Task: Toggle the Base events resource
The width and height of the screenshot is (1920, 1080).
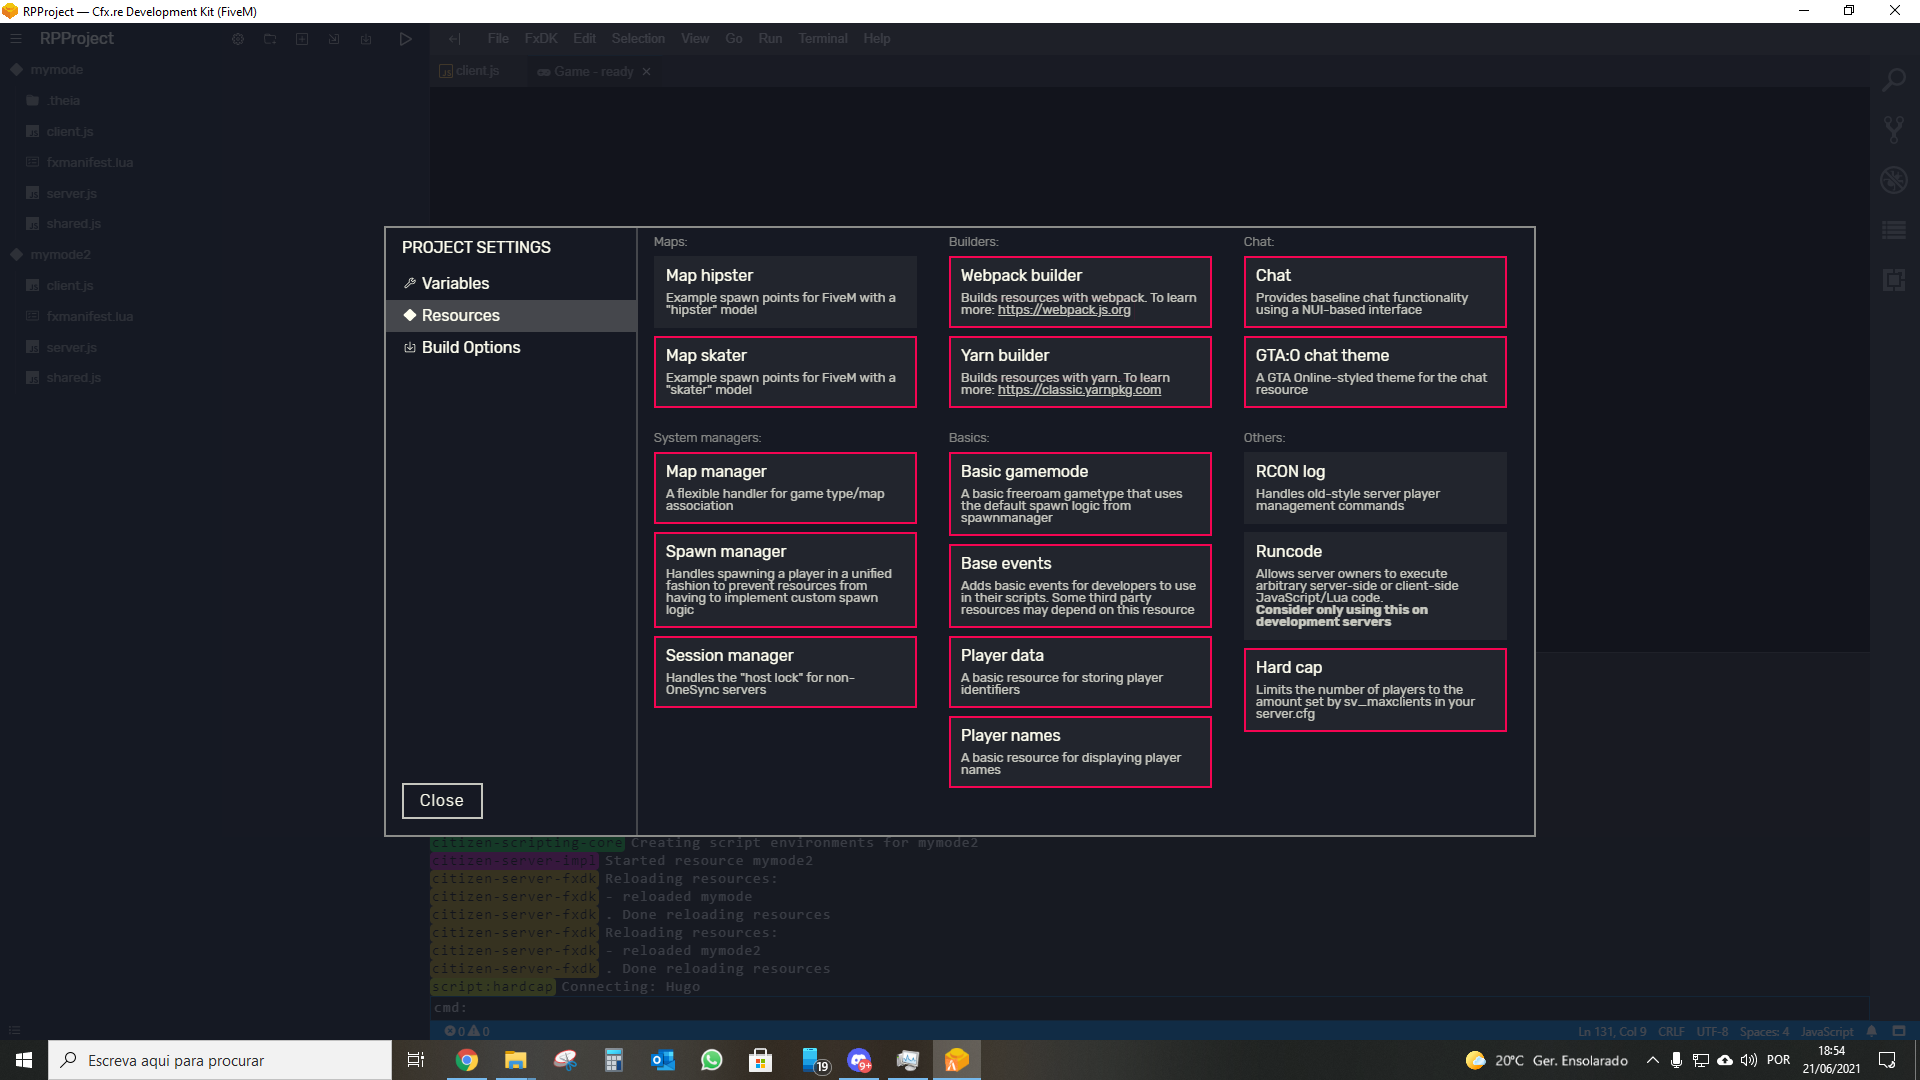Action: (x=1080, y=586)
